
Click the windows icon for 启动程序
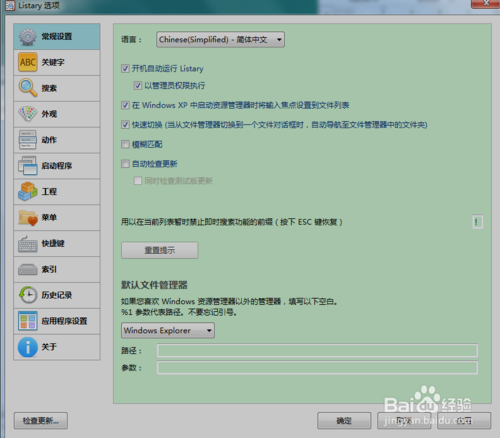[x=28, y=166]
